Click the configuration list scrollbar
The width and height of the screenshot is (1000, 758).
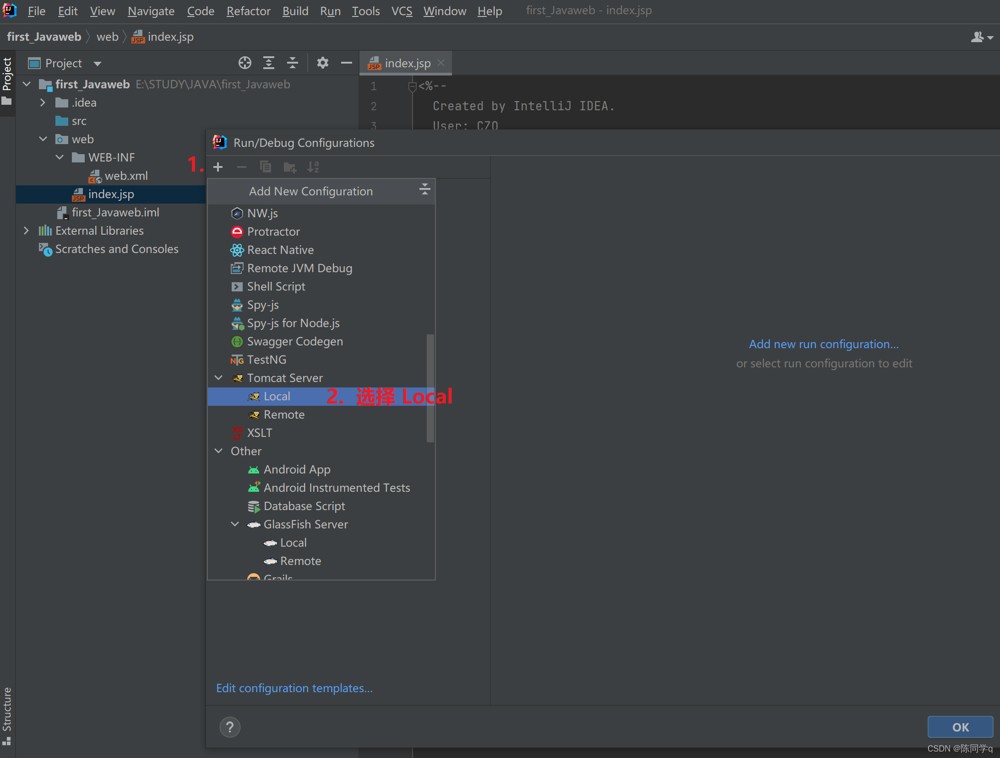pos(430,388)
